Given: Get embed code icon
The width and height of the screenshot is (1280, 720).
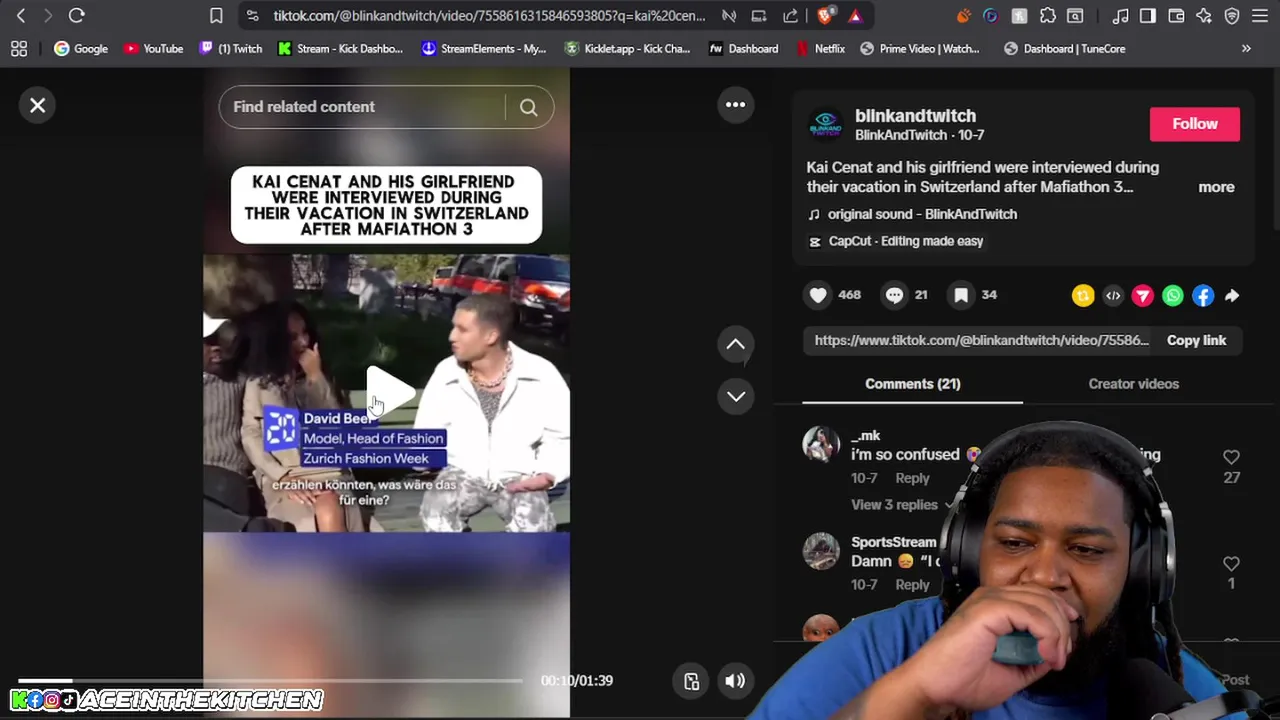Looking at the screenshot, I should (x=1113, y=296).
